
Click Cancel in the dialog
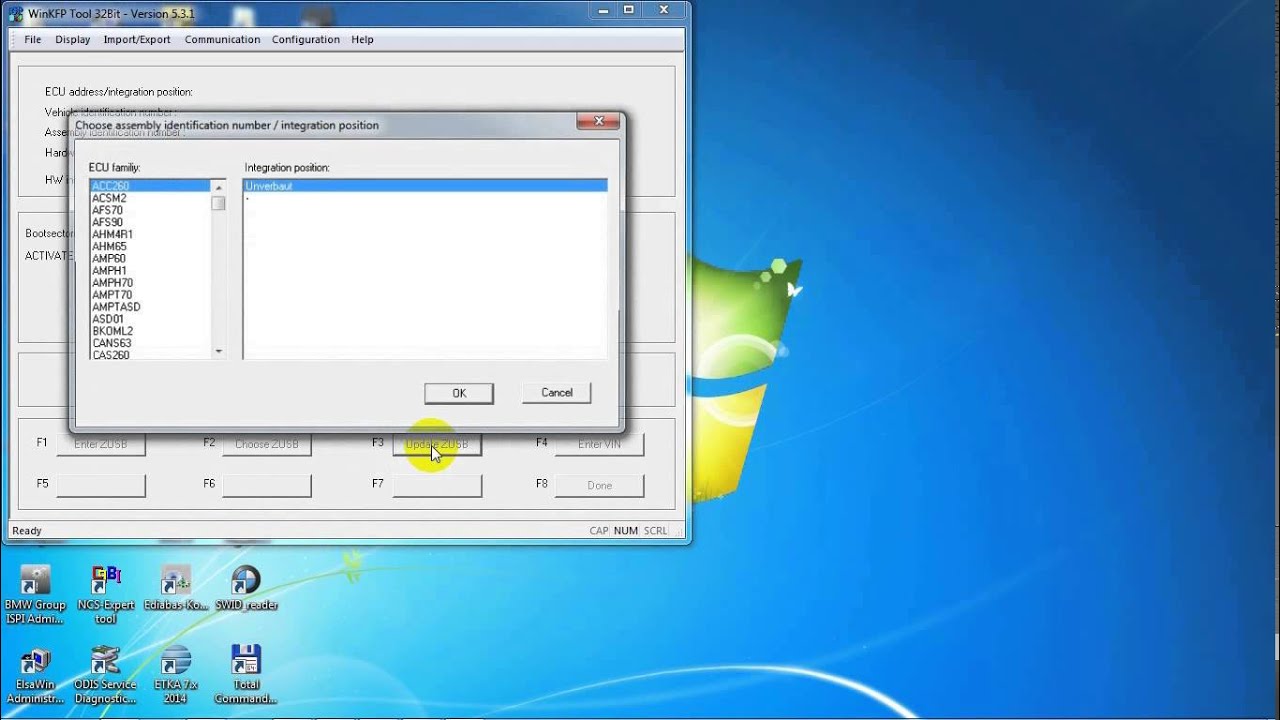[557, 393]
